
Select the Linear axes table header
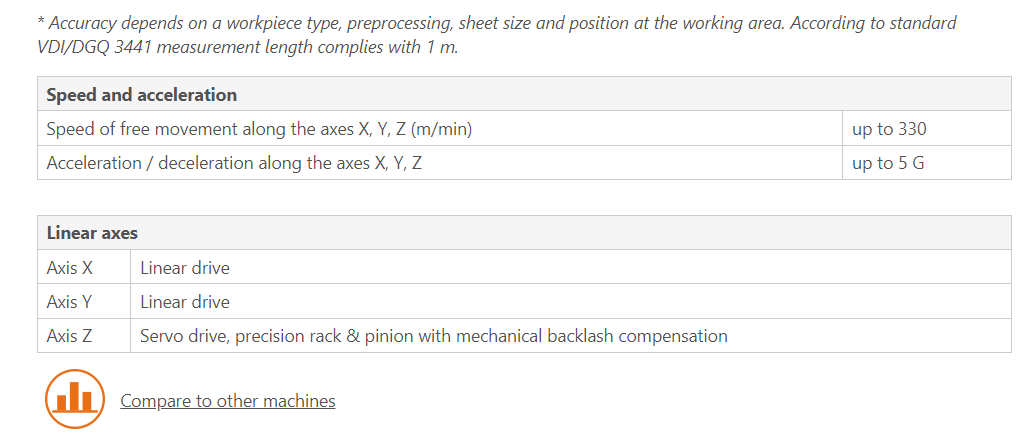pyautogui.click(x=524, y=233)
